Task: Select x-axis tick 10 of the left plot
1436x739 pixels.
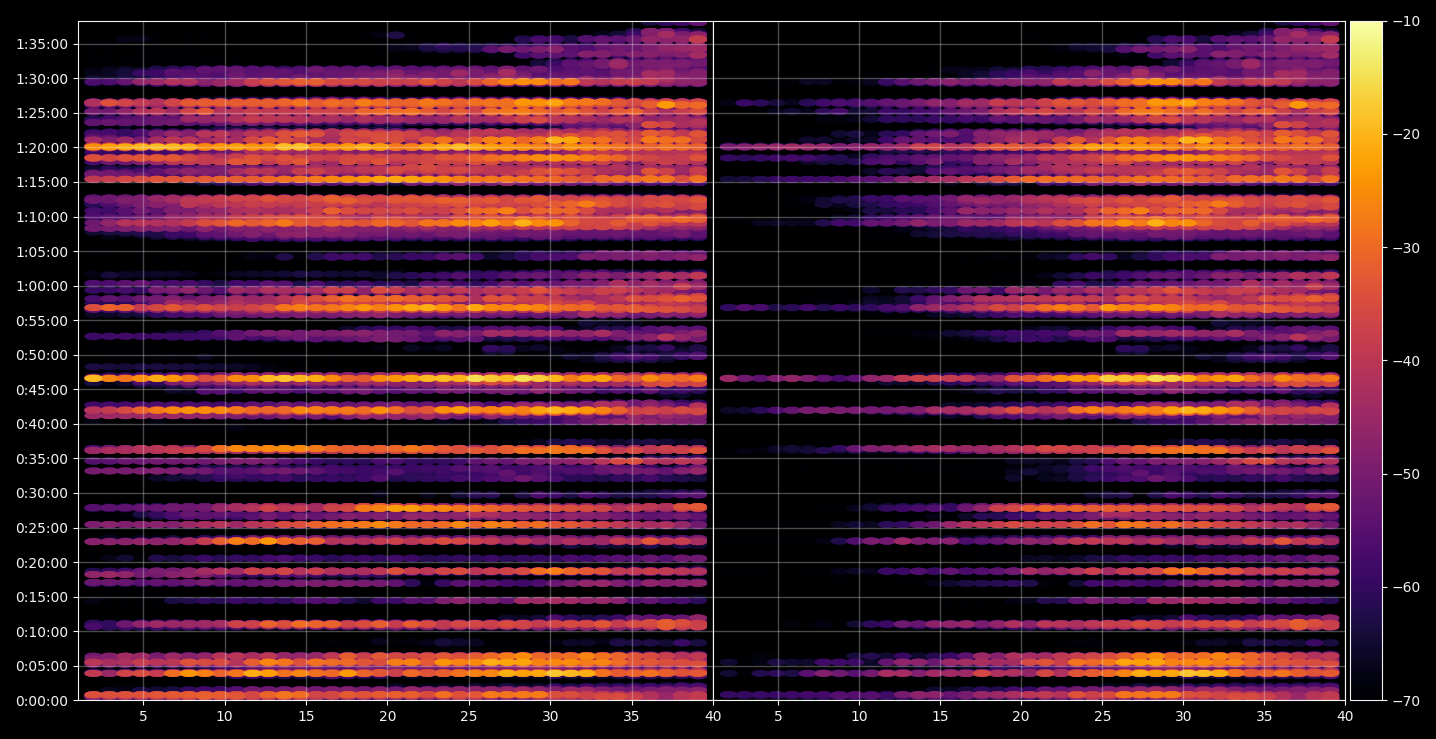Action: (x=224, y=716)
